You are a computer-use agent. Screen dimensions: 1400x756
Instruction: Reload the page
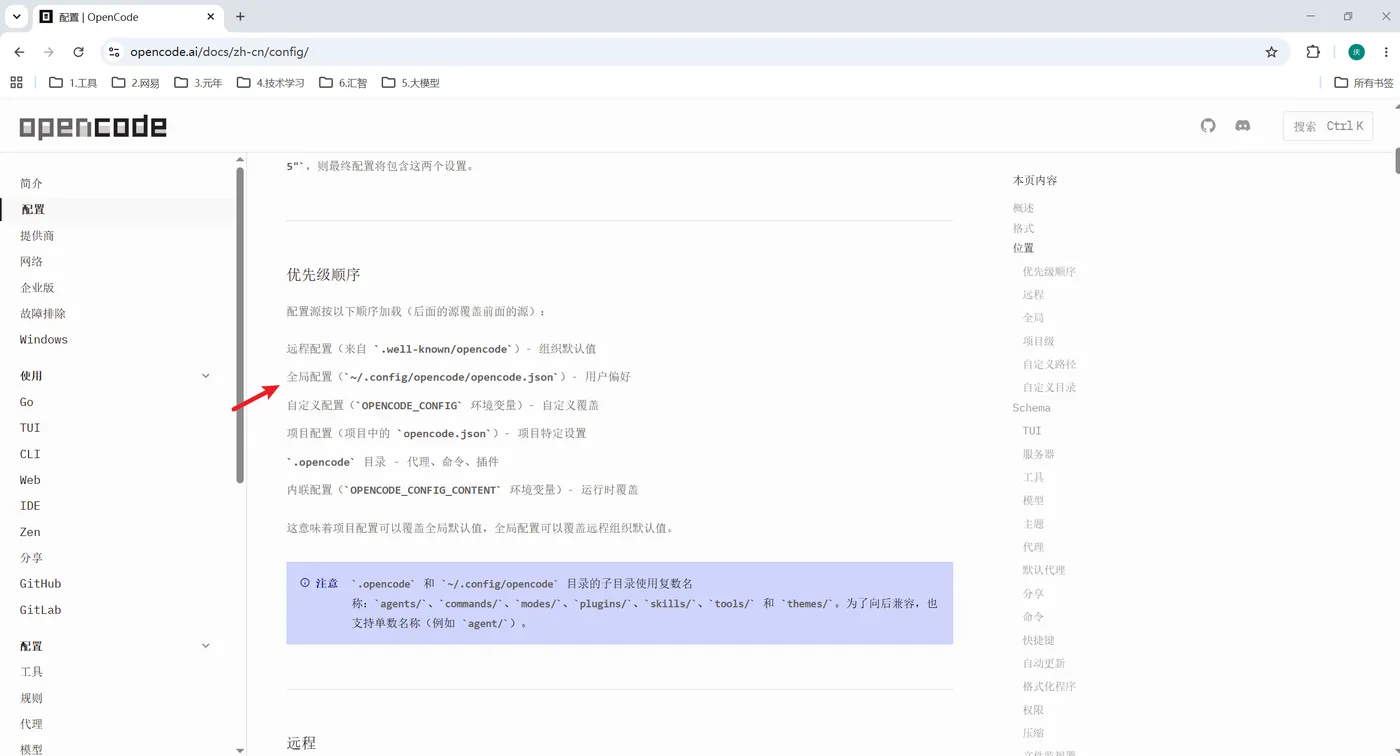(78, 52)
